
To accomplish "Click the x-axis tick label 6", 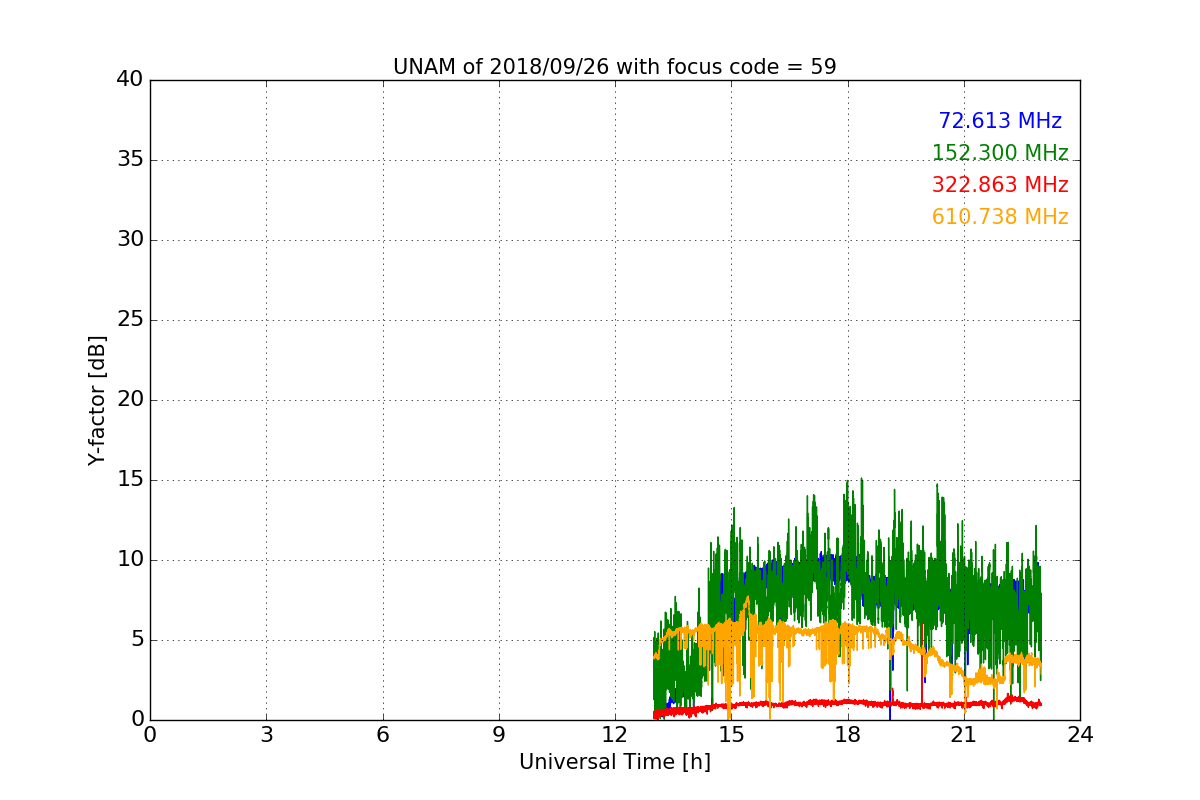I will tap(383, 735).
